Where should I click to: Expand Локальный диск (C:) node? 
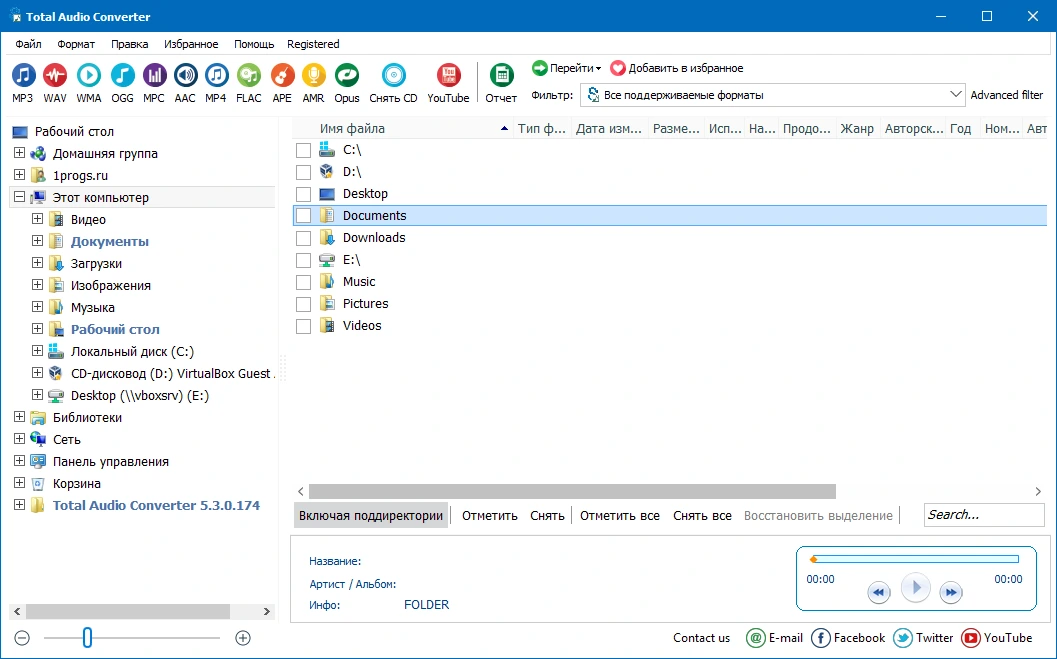pos(38,351)
